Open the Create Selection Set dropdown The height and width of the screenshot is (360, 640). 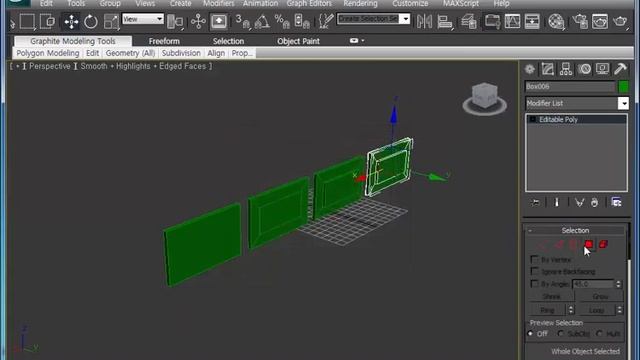click(x=405, y=19)
